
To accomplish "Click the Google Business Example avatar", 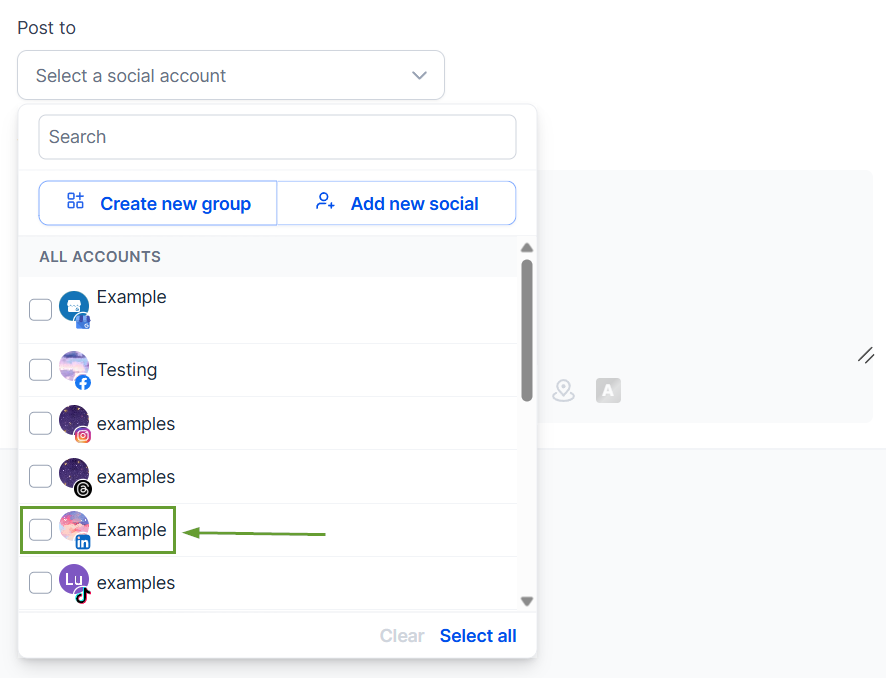I will pyautogui.click(x=74, y=306).
